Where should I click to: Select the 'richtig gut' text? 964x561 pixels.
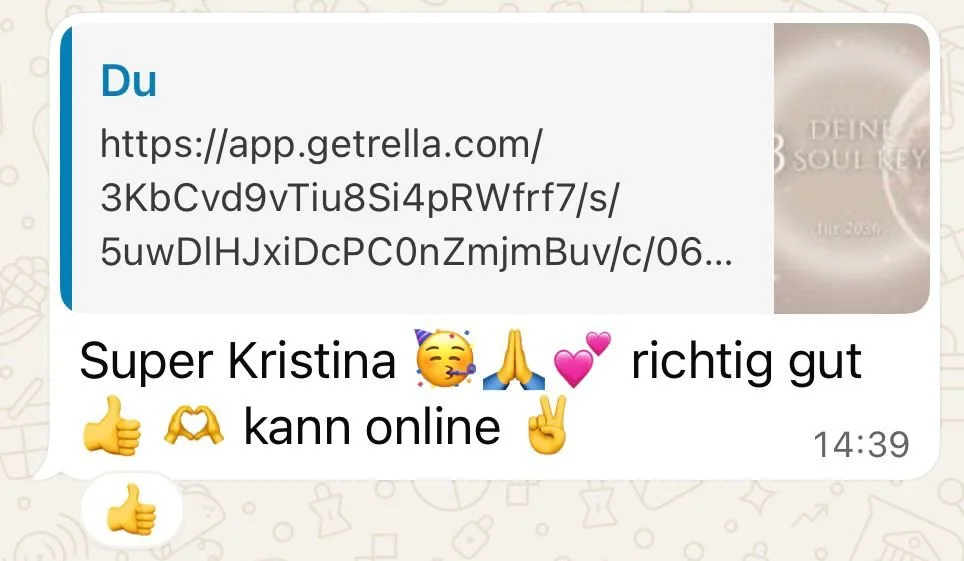pos(746,363)
